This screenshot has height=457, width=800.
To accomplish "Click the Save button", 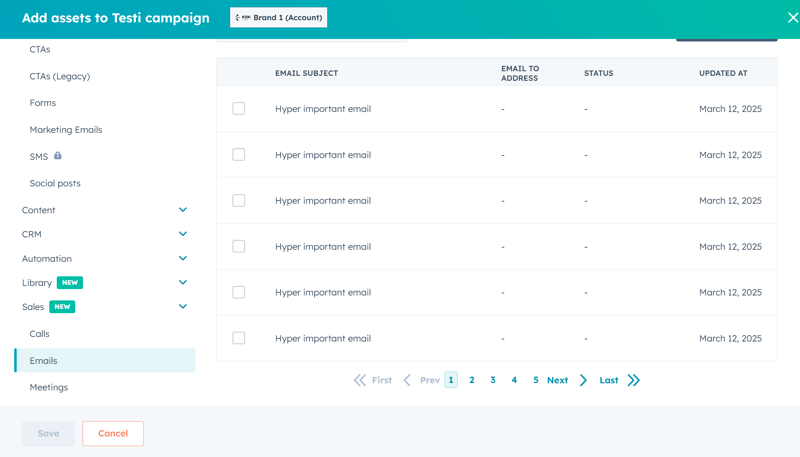I will [48, 433].
